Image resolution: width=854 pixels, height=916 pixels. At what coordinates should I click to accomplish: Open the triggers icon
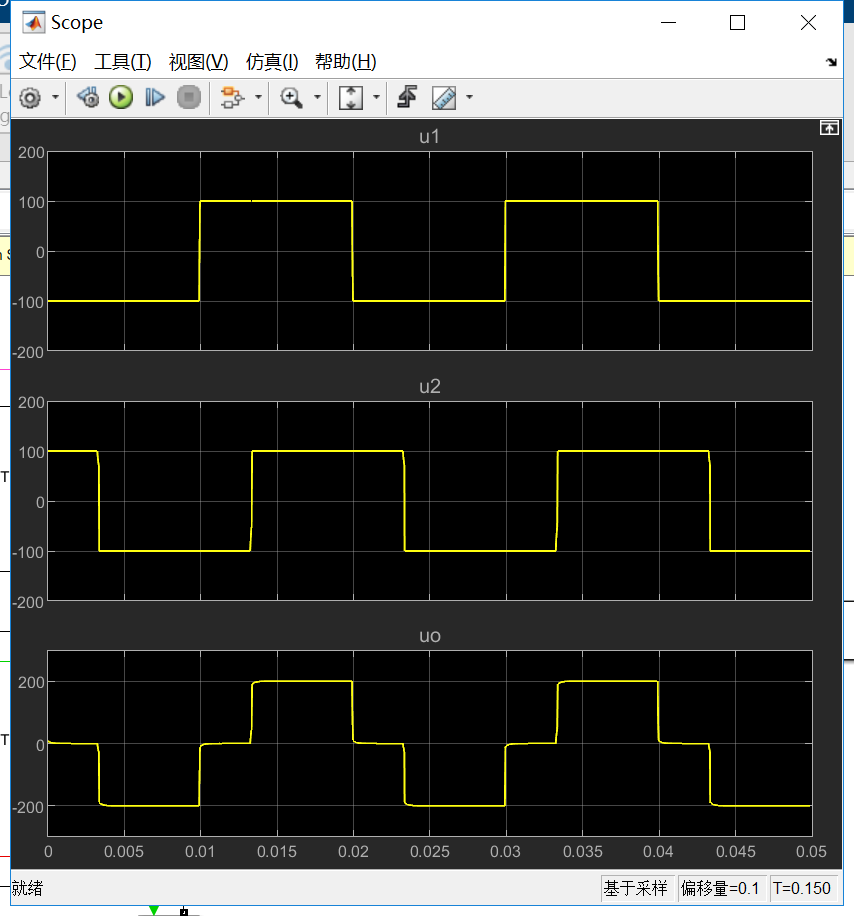coord(407,97)
